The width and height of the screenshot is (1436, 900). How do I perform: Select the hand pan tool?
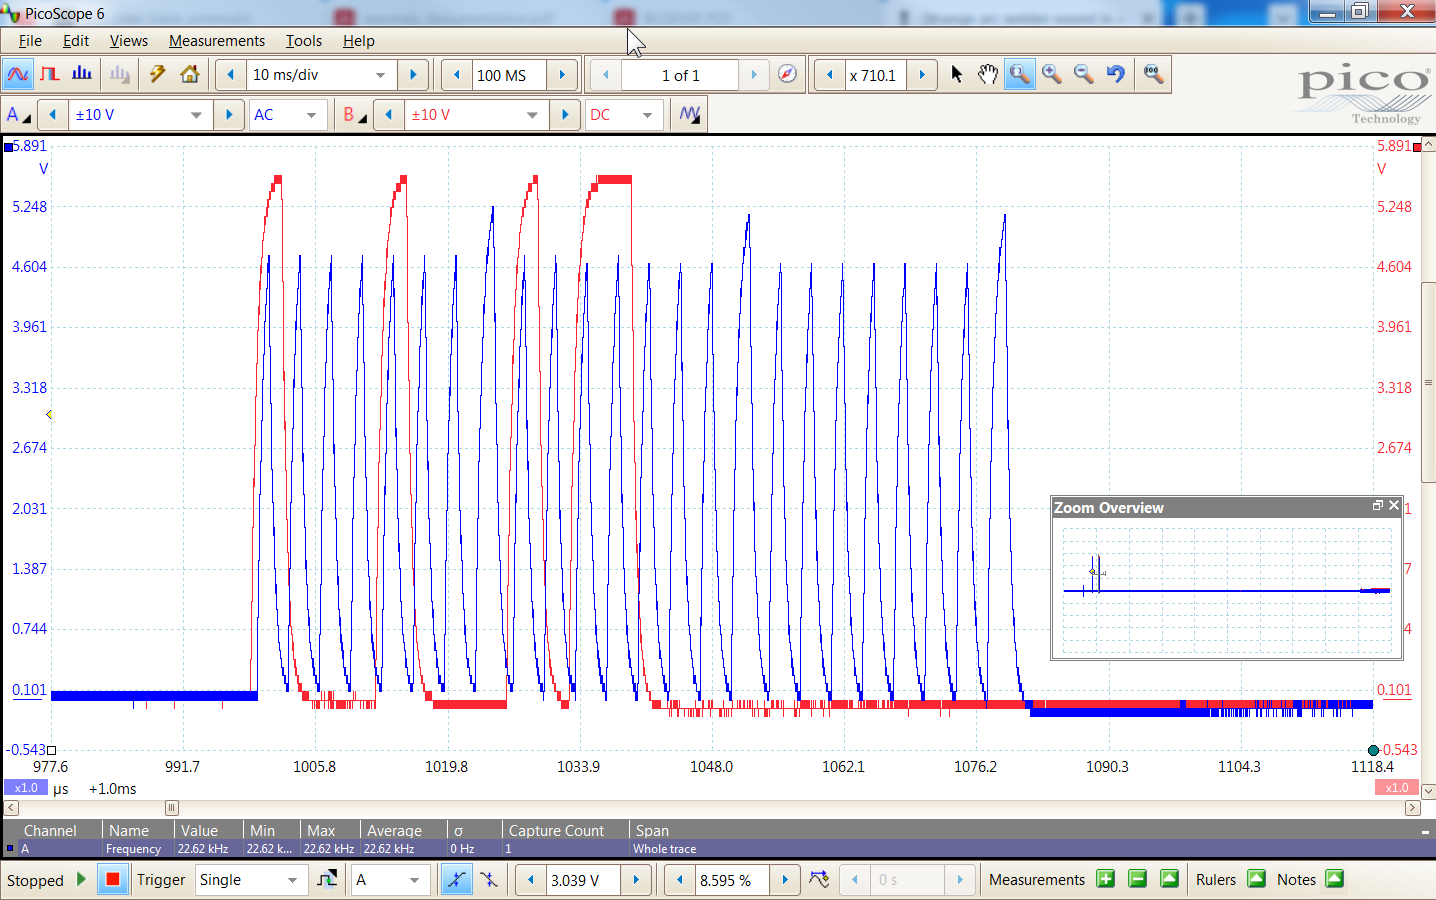click(x=988, y=74)
